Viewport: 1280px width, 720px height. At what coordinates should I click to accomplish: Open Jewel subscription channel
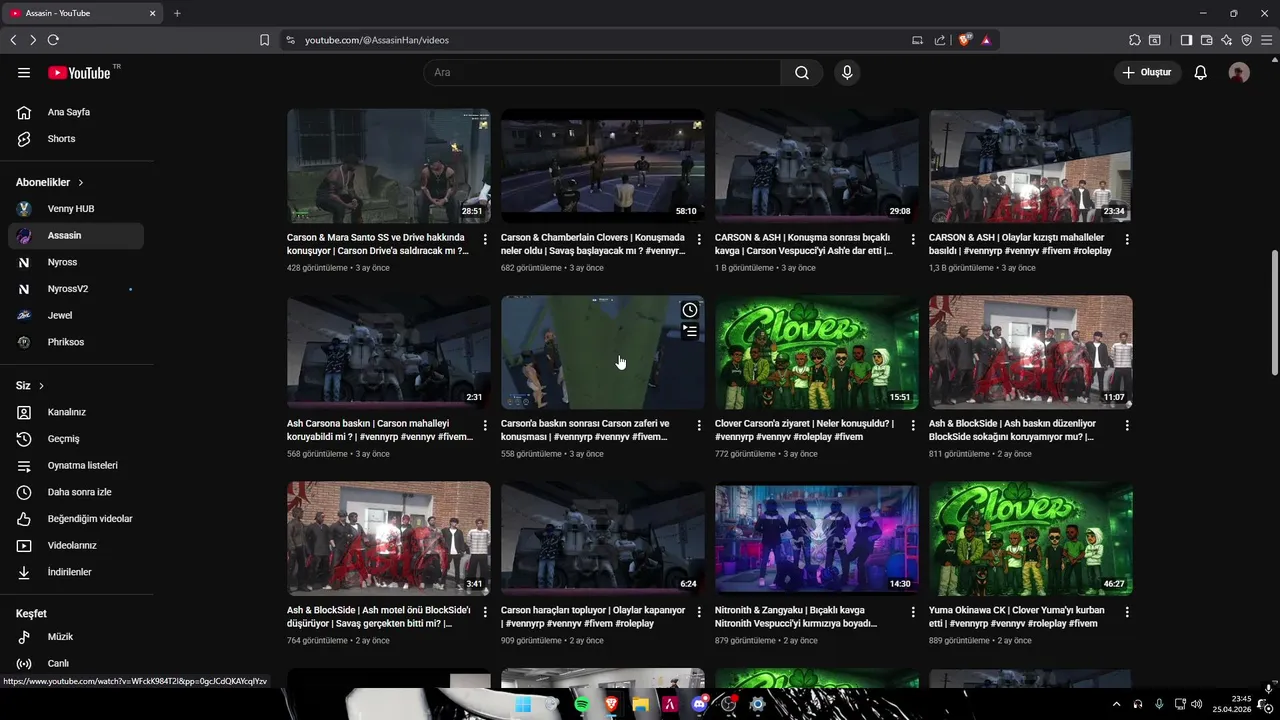pos(76,315)
